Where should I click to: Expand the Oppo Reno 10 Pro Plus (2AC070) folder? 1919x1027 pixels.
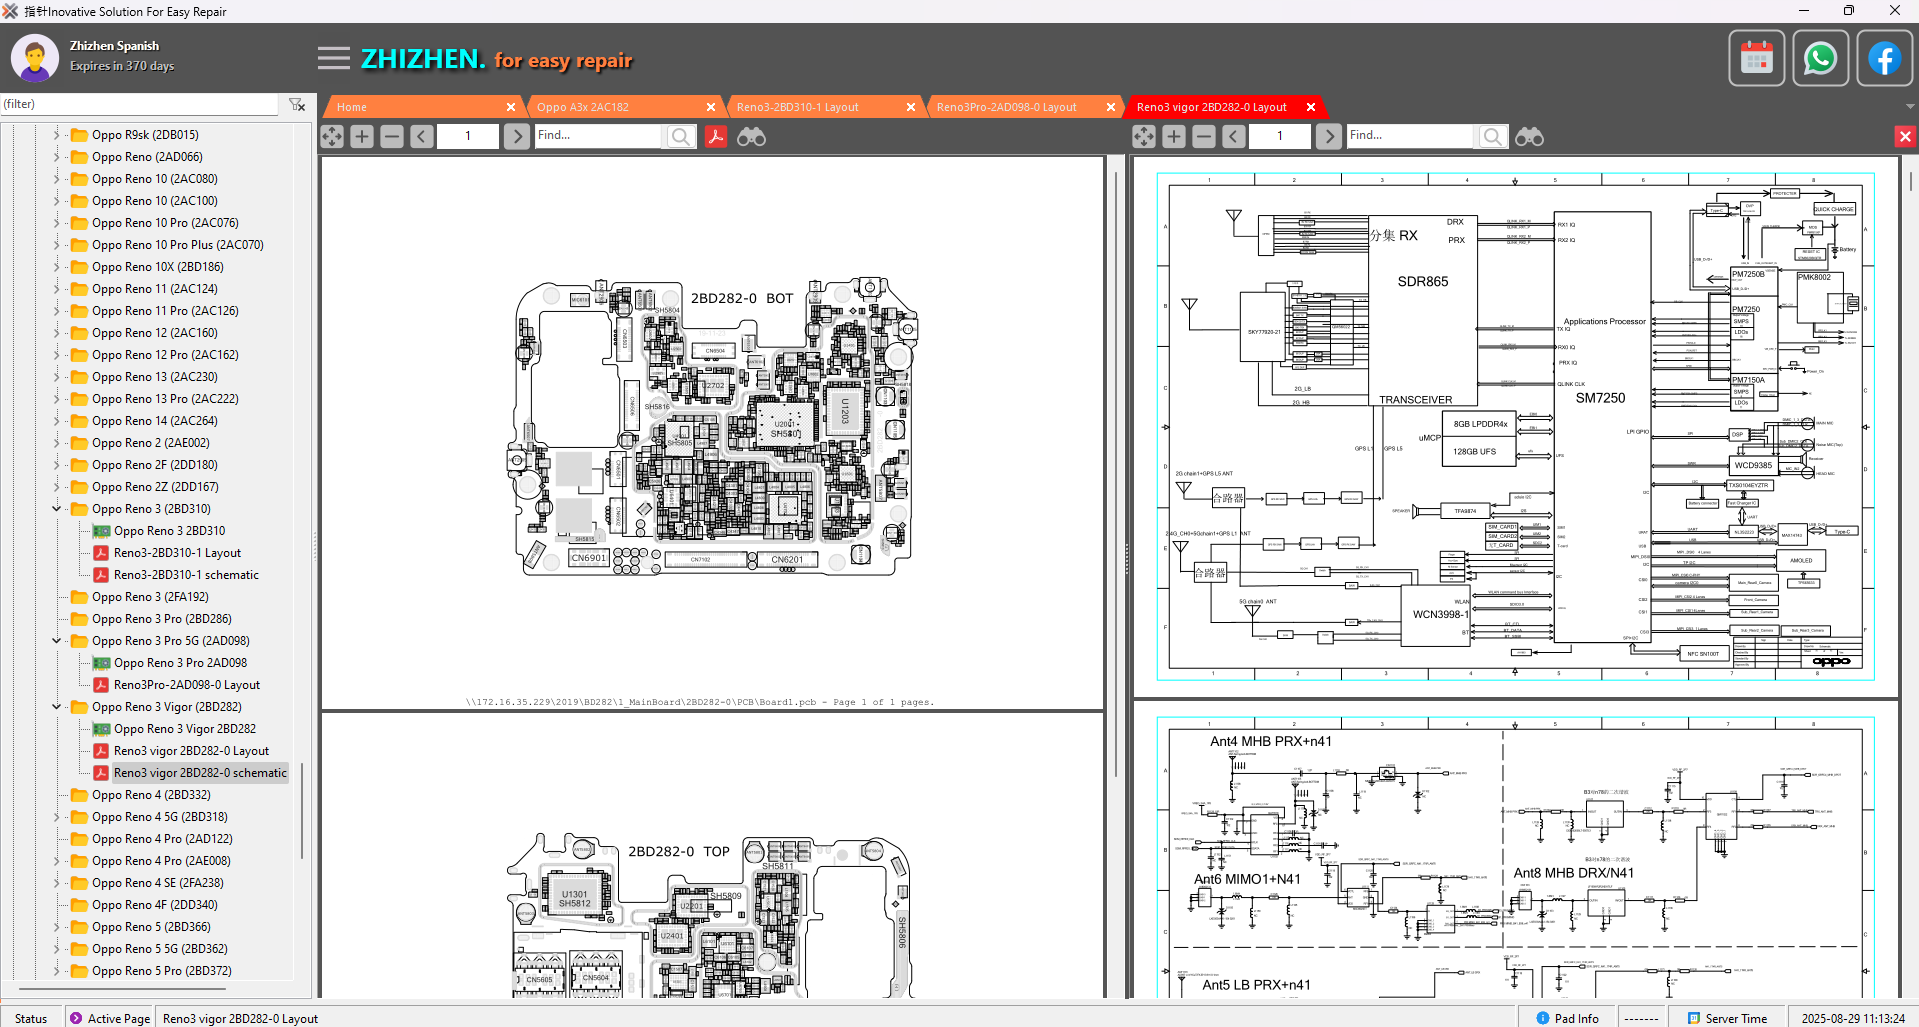(57, 245)
